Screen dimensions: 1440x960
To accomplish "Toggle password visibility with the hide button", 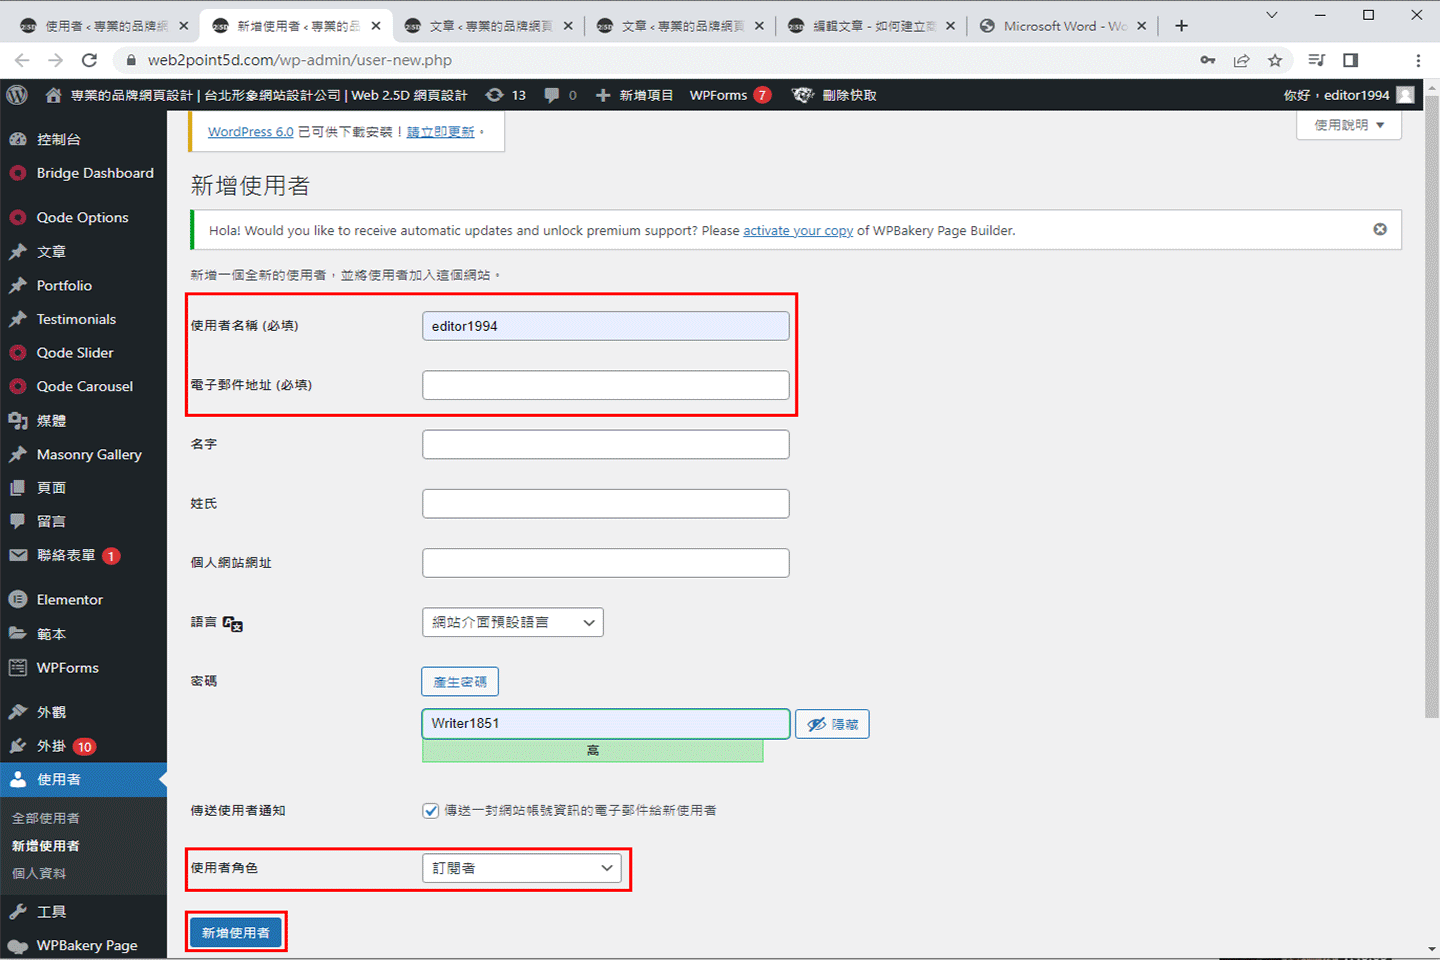I will 832,724.
